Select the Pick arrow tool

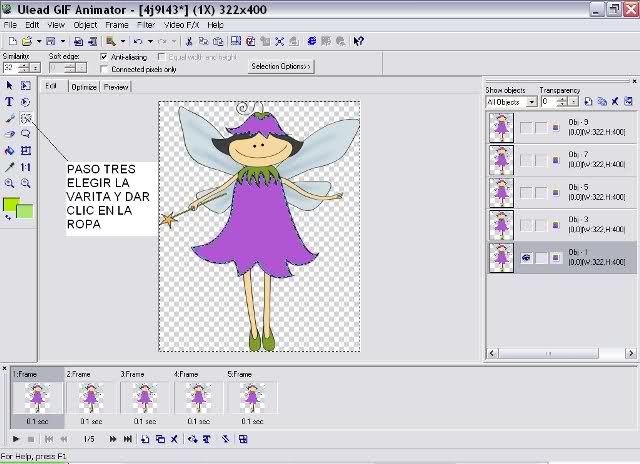(9, 86)
